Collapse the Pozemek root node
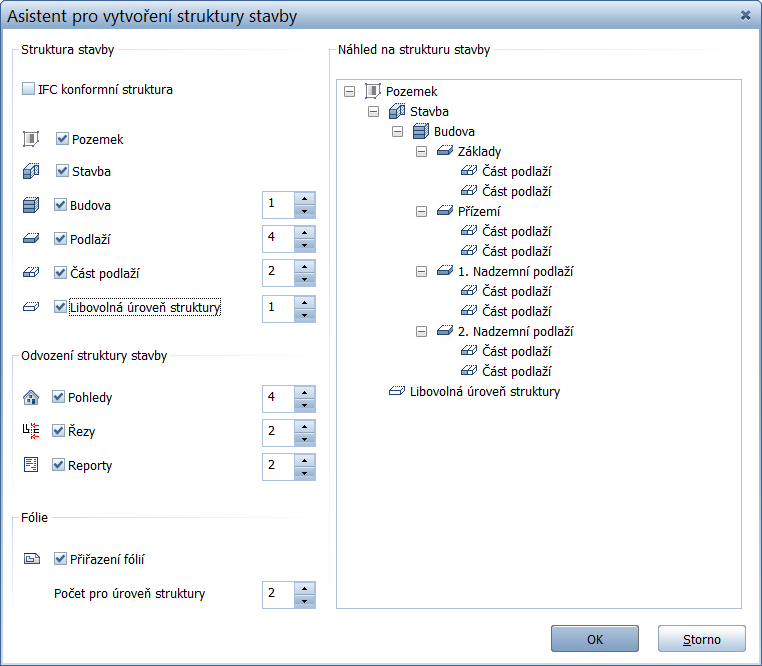 349,91
